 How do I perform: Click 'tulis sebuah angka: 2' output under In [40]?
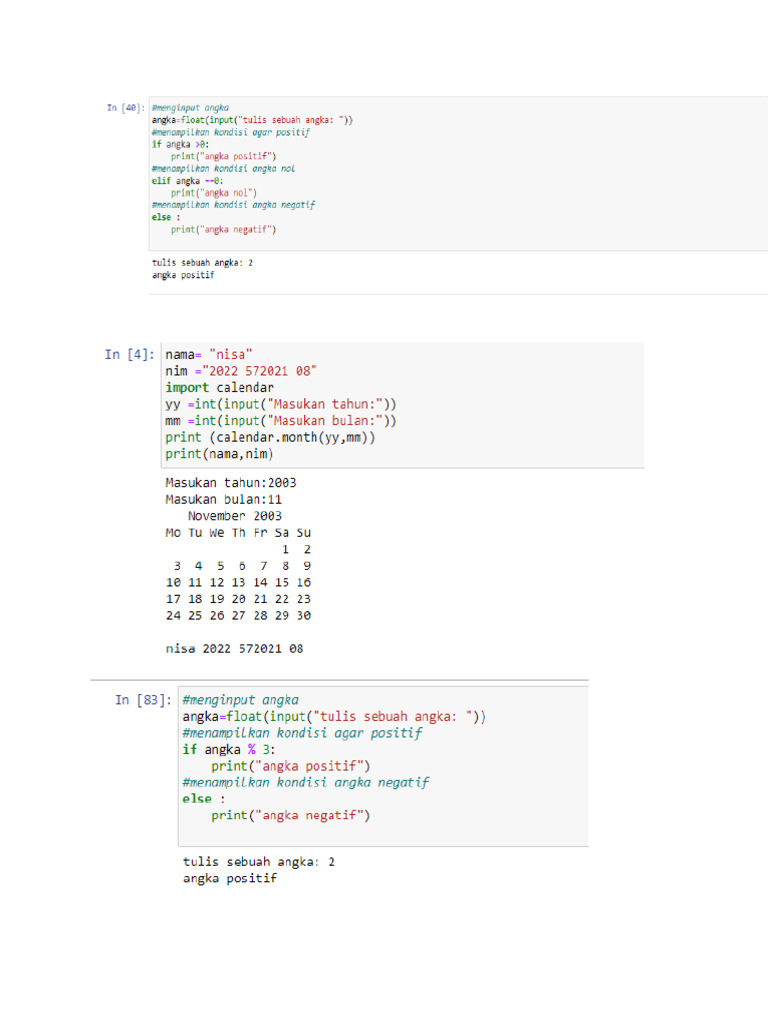[202, 263]
